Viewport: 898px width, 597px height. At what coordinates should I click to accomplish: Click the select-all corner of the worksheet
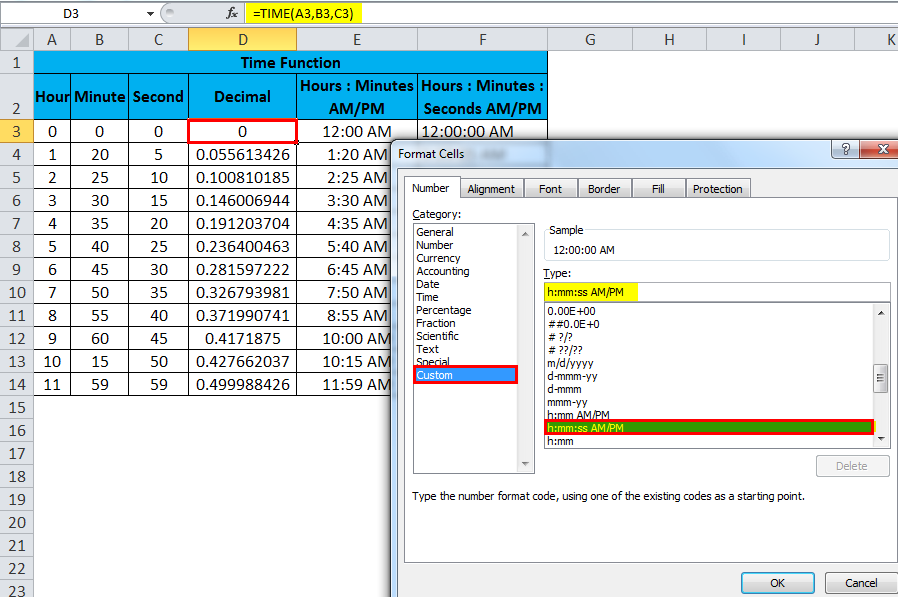point(16,39)
